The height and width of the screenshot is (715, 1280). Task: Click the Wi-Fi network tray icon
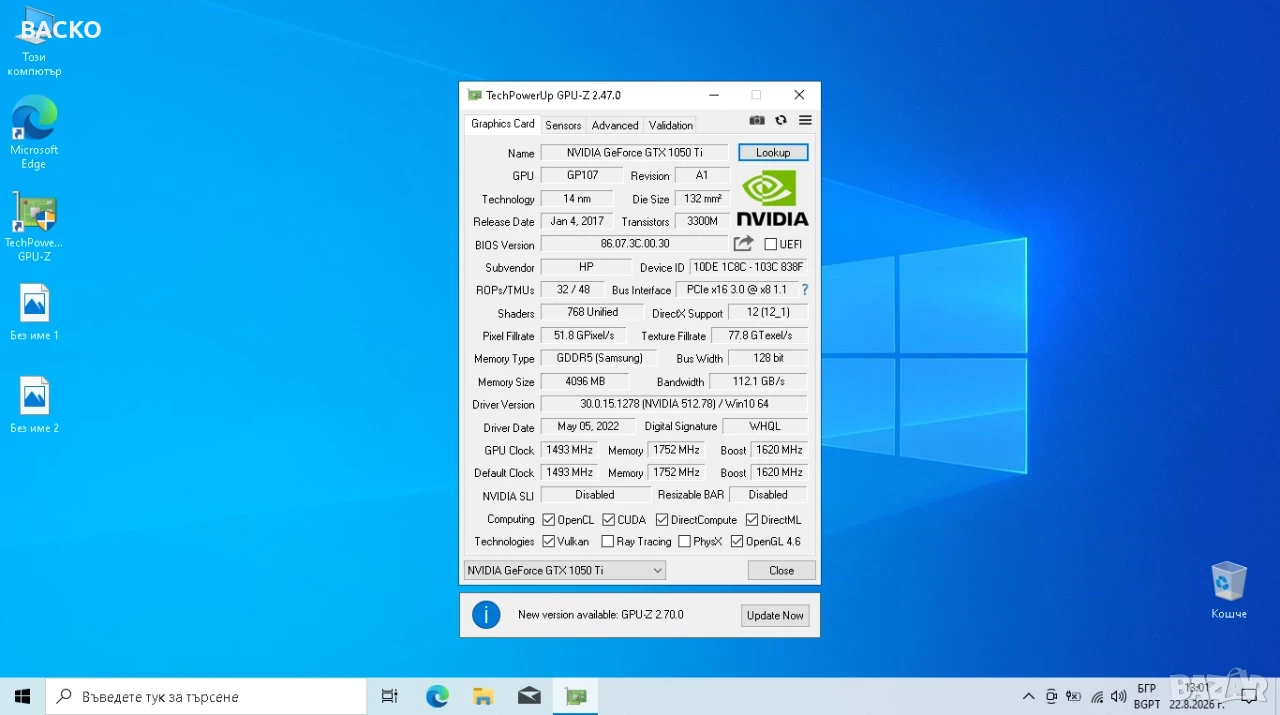[1097, 696]
